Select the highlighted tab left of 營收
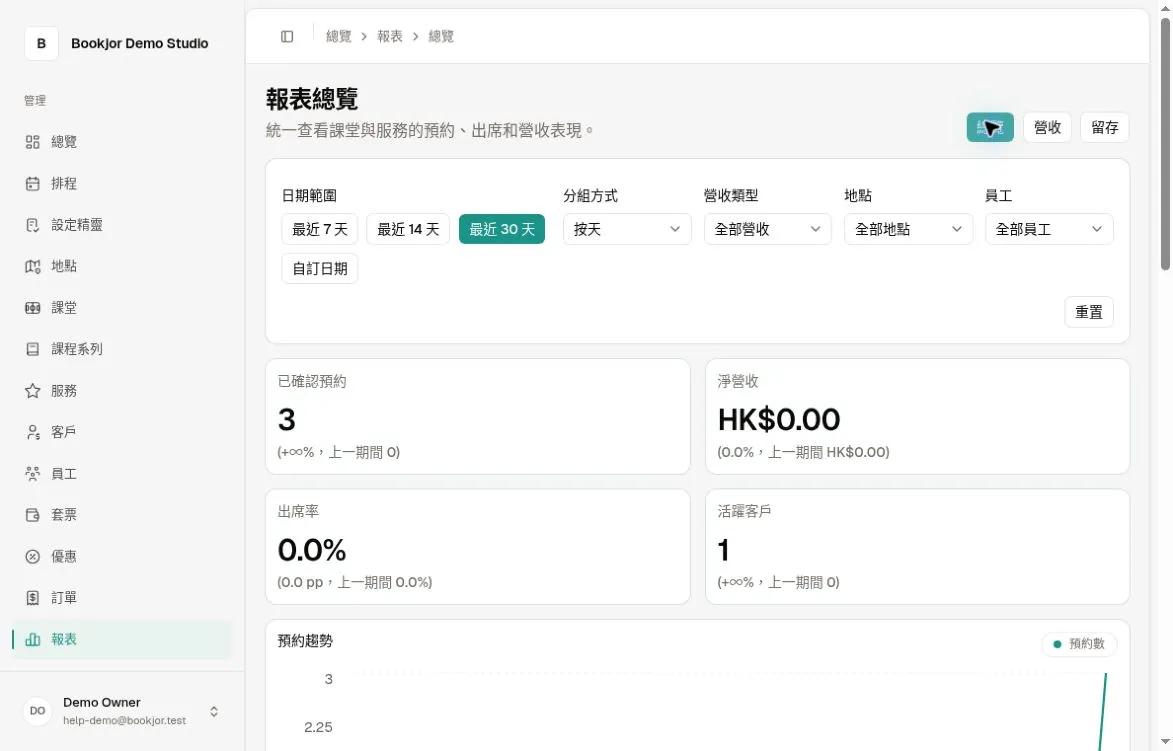 tap(990, 127)
